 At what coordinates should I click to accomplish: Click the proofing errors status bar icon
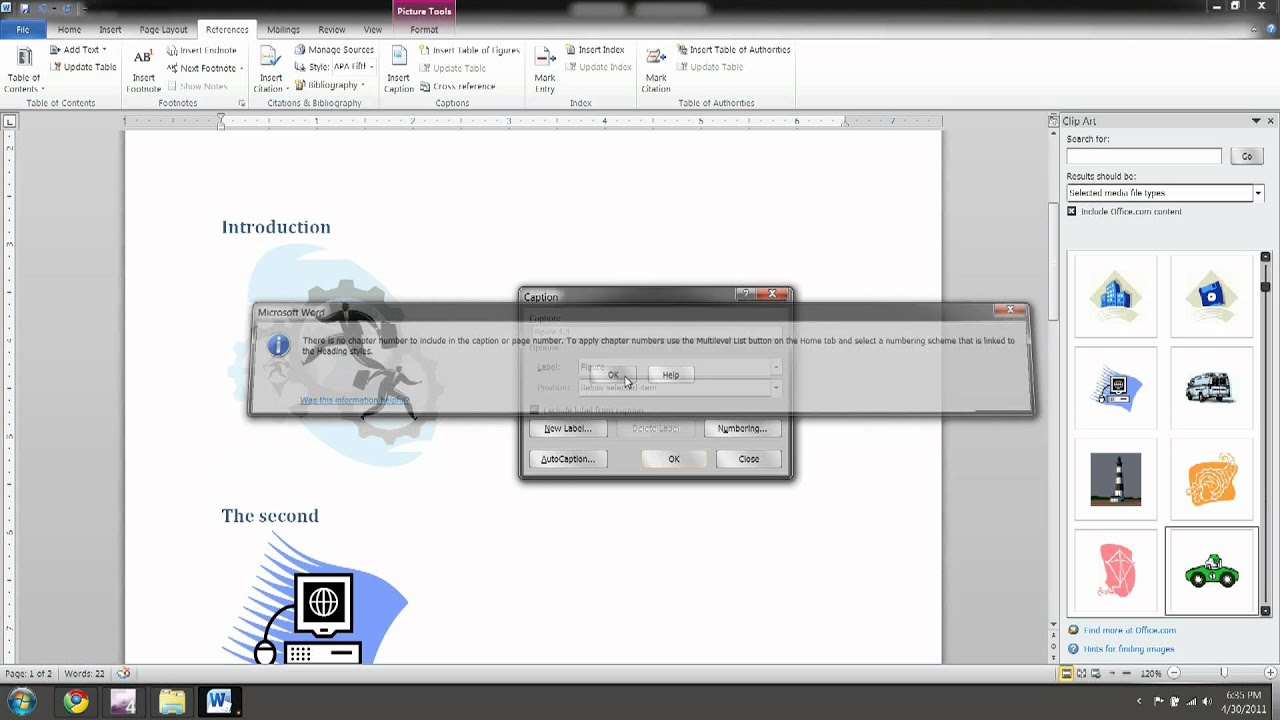coord(124,674)
